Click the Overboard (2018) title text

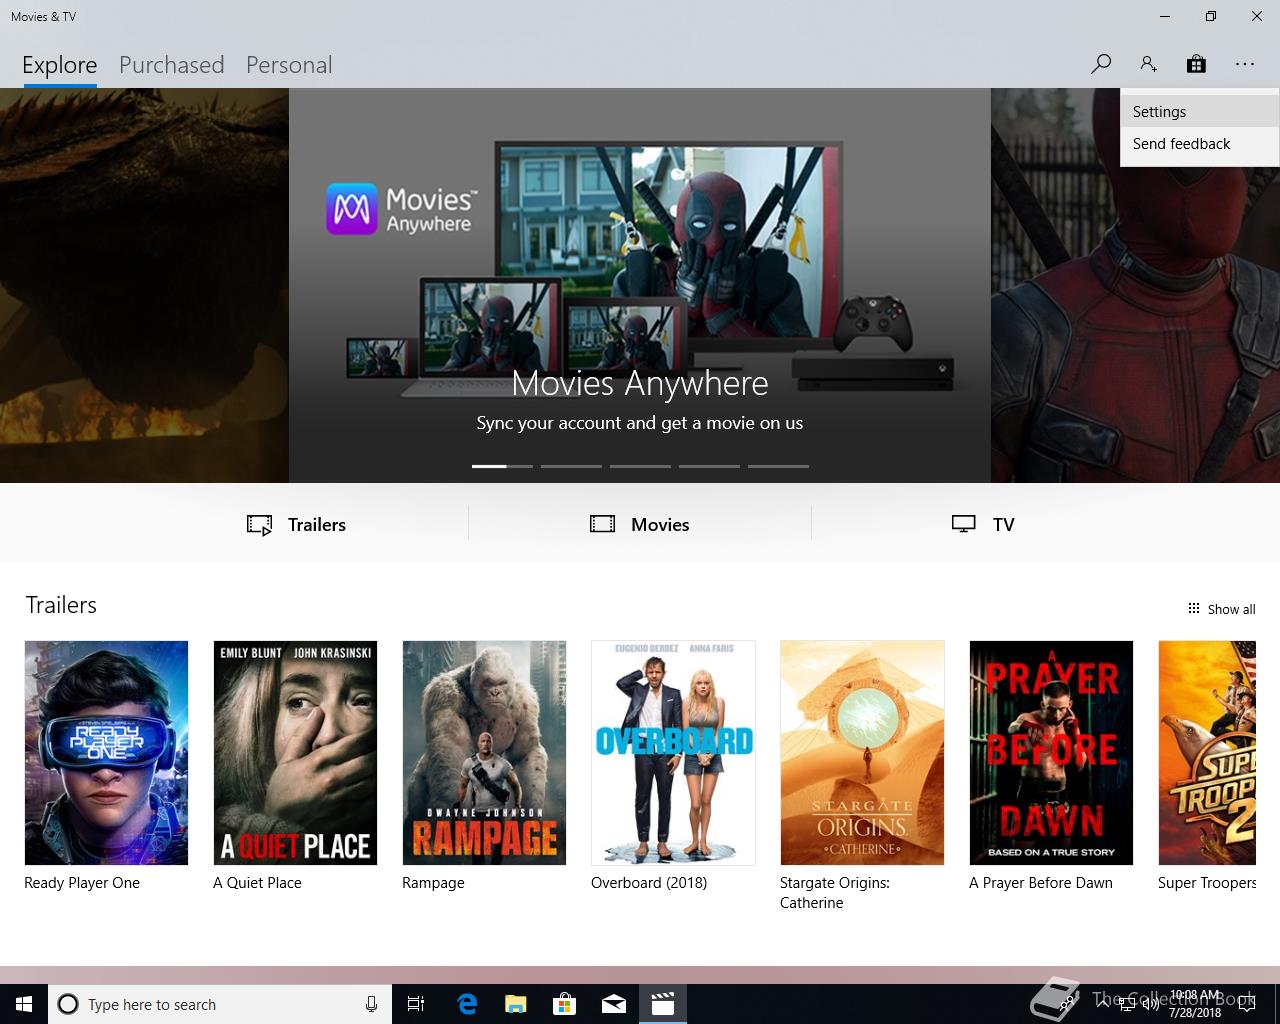649,883
